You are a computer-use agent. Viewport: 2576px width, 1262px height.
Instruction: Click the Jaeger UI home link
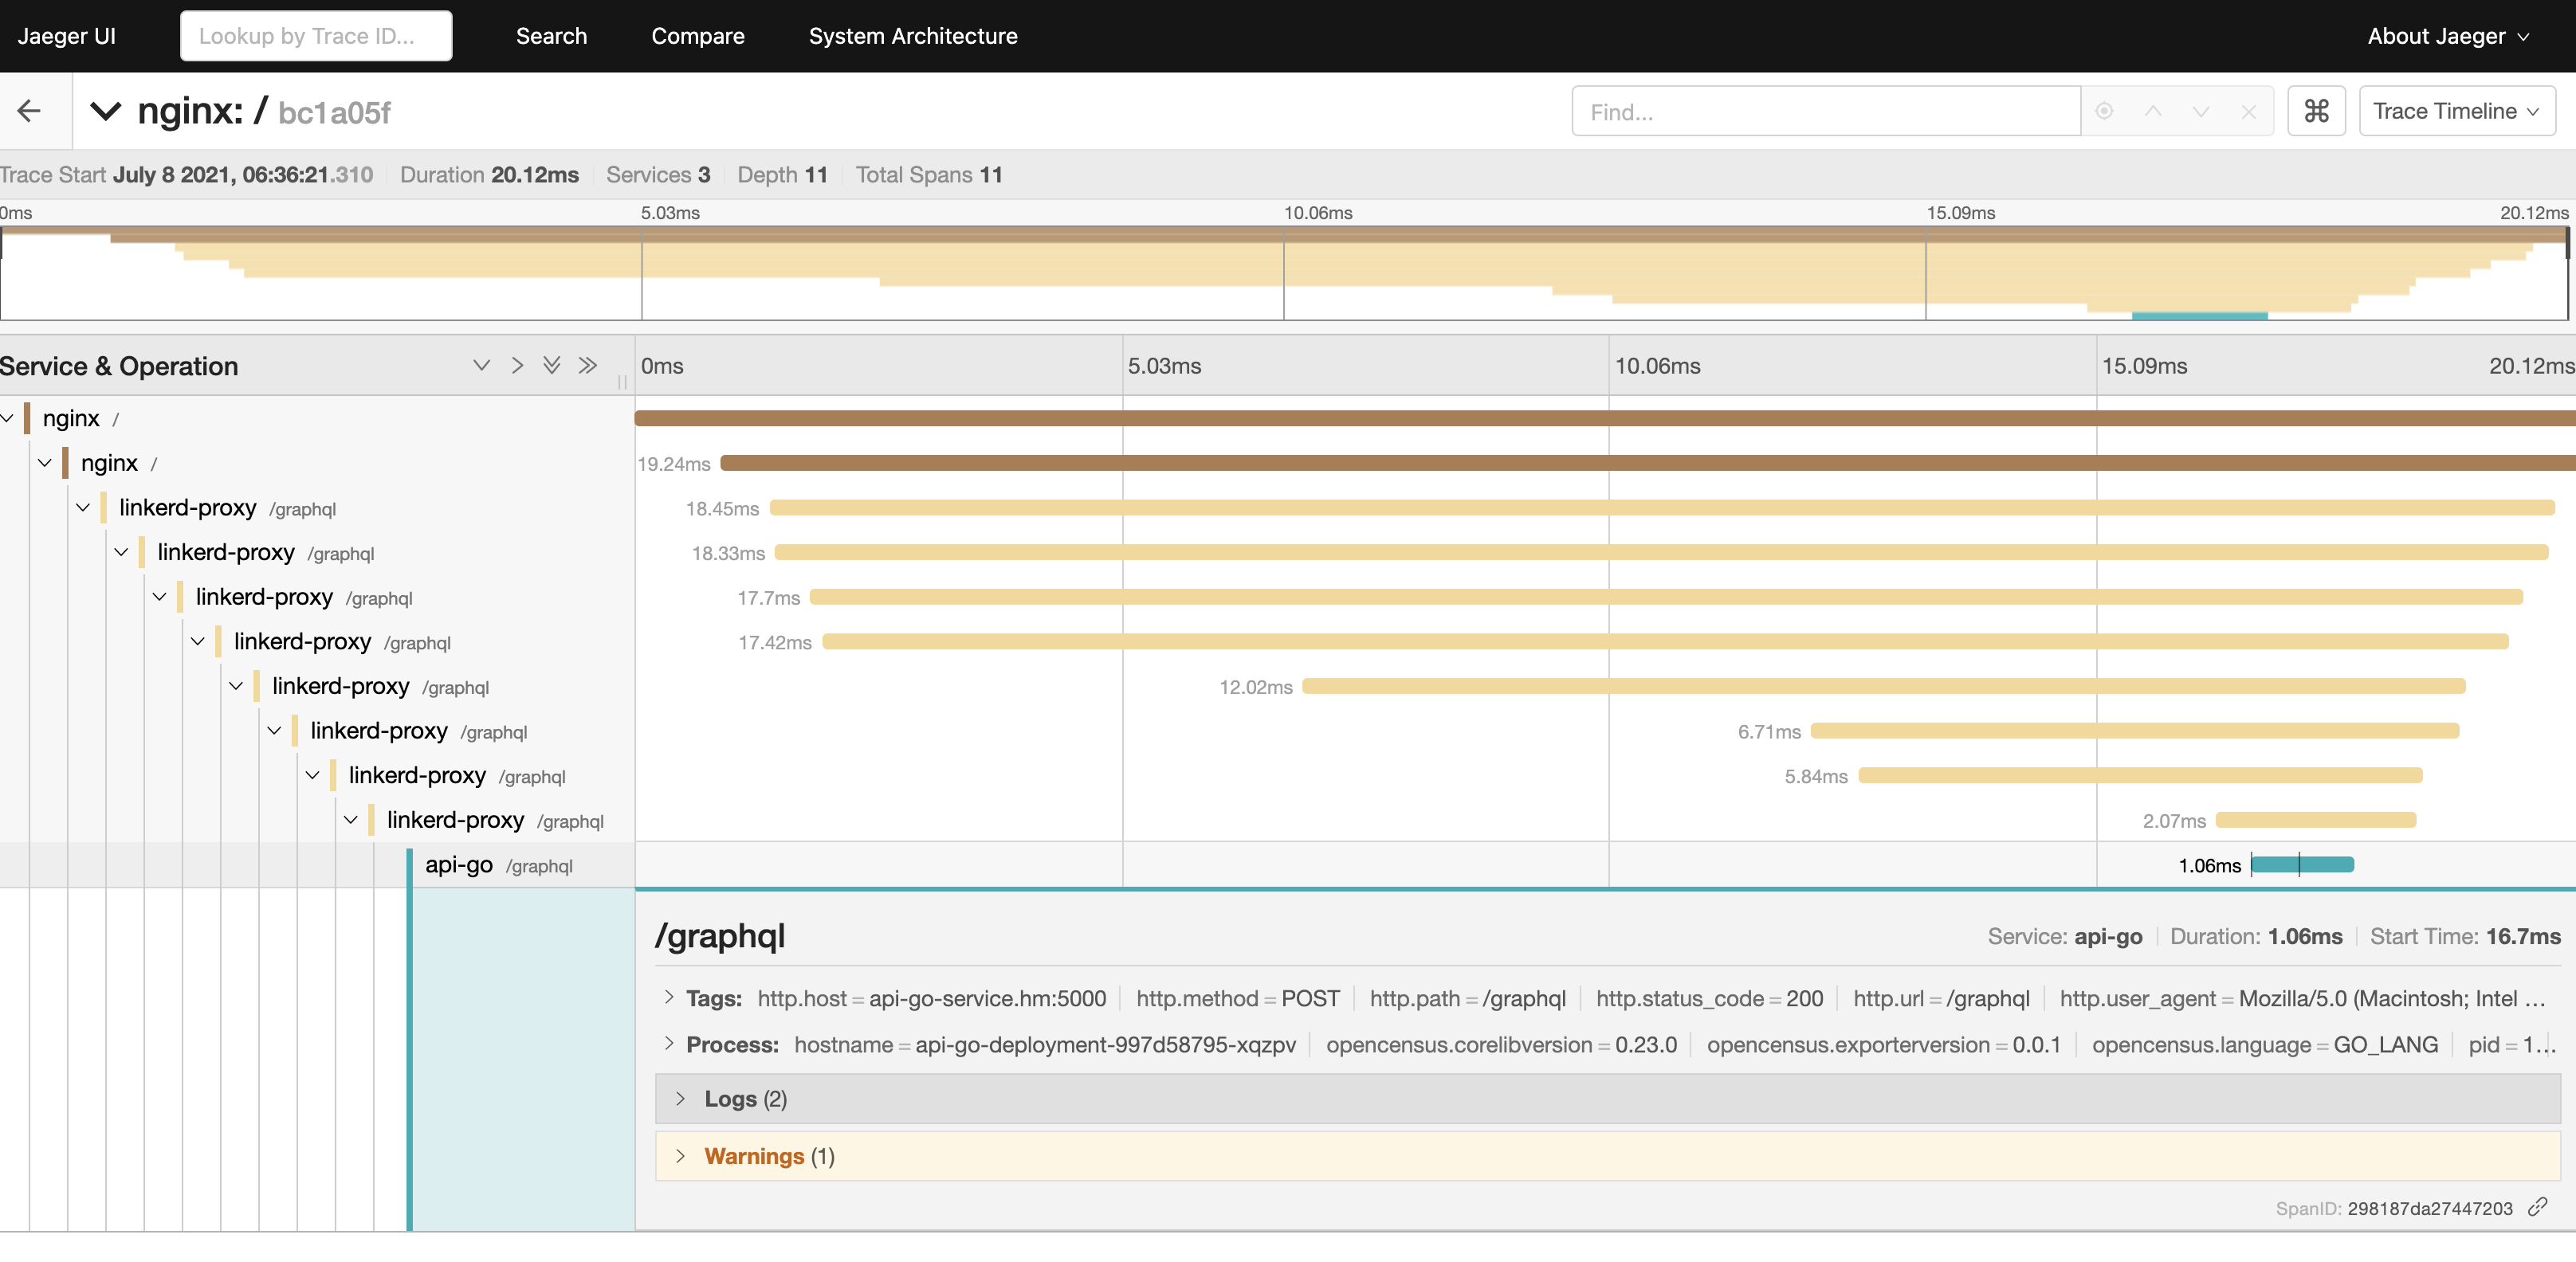coord(66,36)
